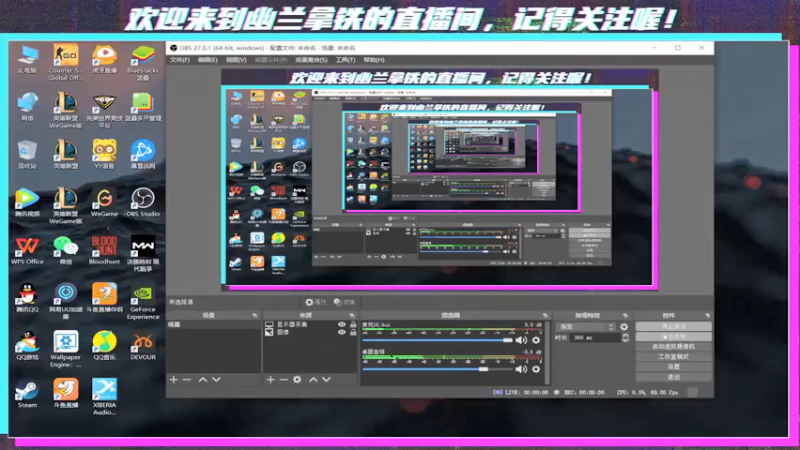Remove the selected scene with the minus icon
This screenshot has height=450, width=800.
click(x=187, y=380)
